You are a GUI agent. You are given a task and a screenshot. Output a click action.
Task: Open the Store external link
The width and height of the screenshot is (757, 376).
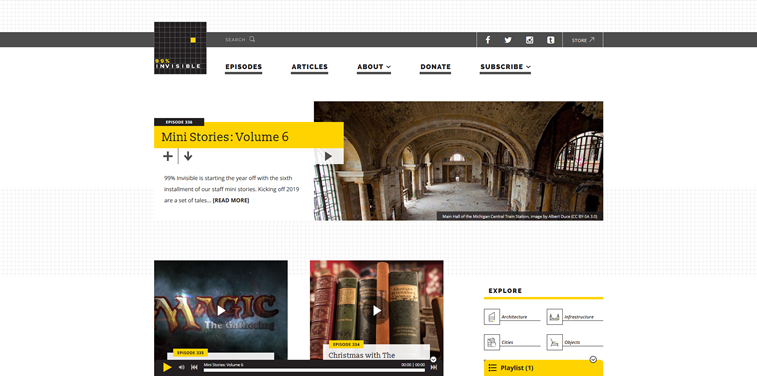point(583,40)
